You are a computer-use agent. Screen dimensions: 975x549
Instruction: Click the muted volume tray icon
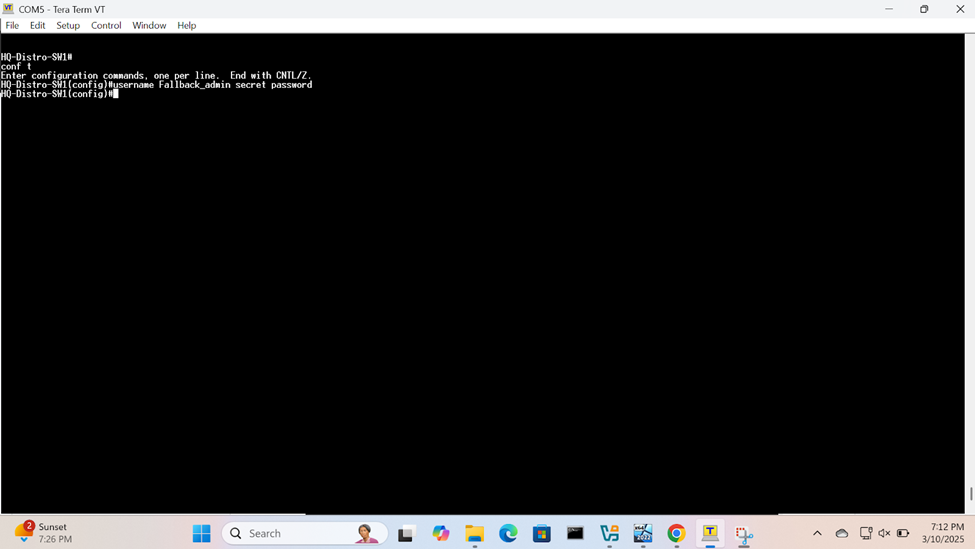pos(884,533)
